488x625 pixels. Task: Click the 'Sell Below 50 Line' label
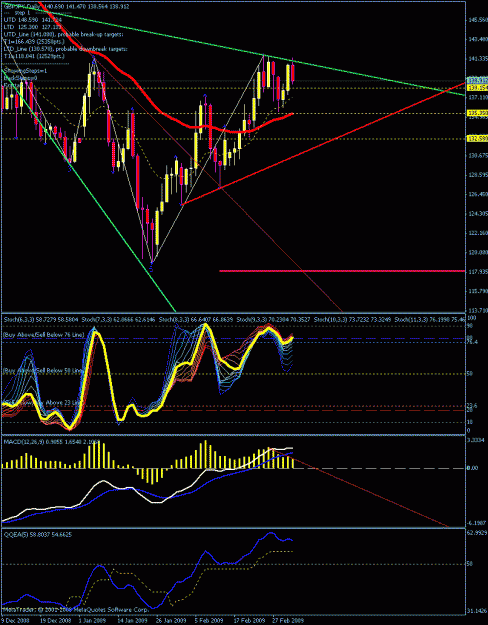[x=43, y=371]
